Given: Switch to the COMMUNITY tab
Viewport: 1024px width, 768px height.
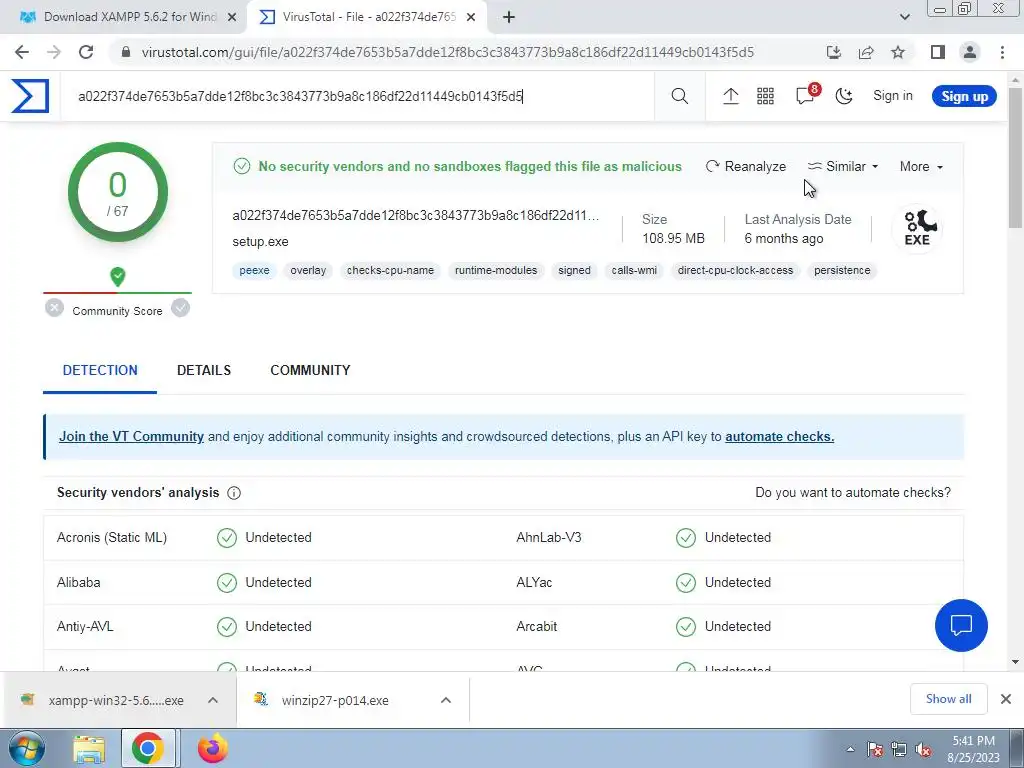Looking at the screenshot, I should (310, 370).
